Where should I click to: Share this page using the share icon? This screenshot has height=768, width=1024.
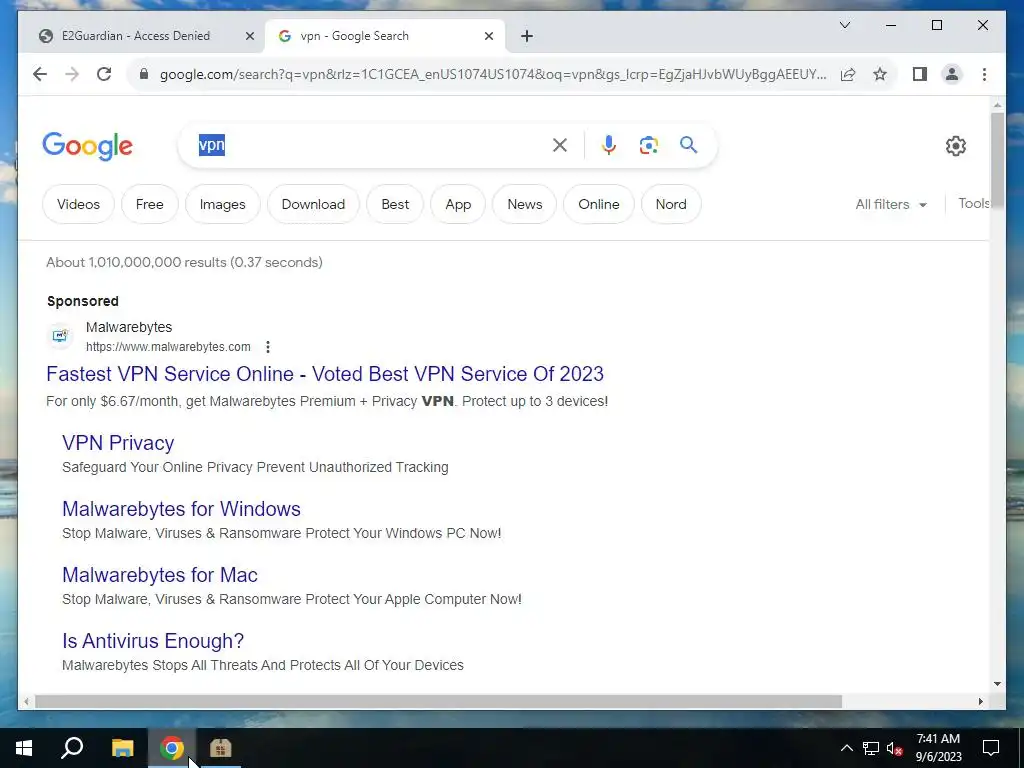[848, 74]
